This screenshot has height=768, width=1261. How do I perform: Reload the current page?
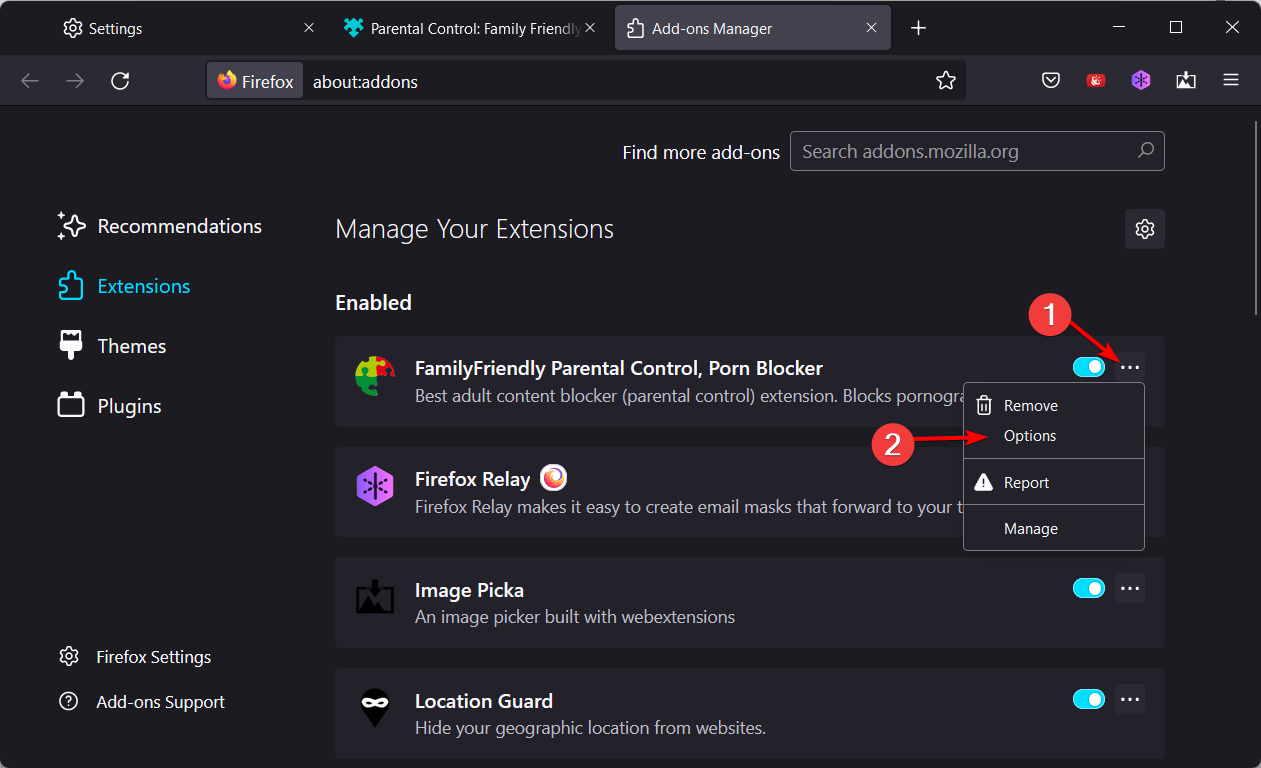pyautogui.click(x=120, y=81)
